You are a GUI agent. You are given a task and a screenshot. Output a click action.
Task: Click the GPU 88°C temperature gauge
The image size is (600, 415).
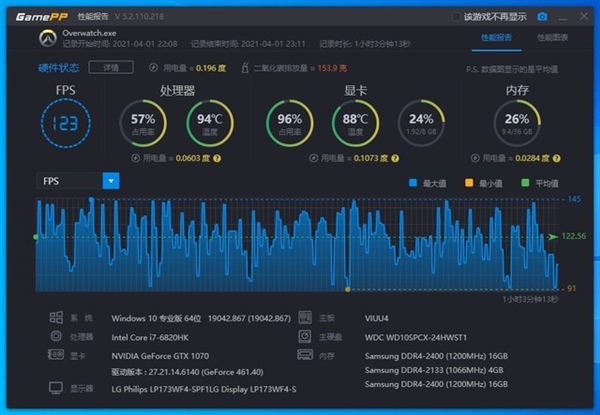(355, 125)
